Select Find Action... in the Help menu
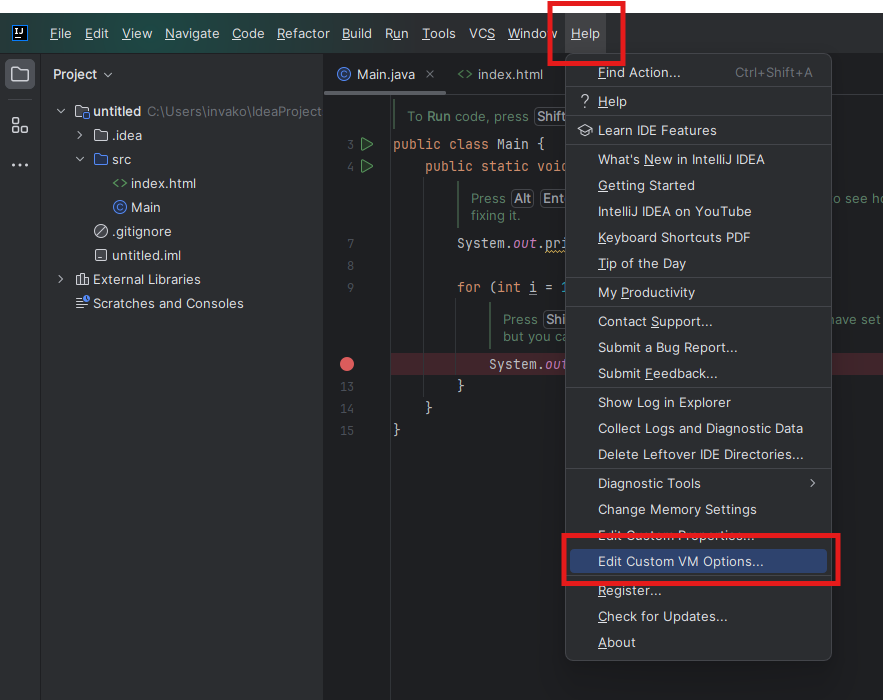Viewport: 883px width, 700px height. point(698,72)
